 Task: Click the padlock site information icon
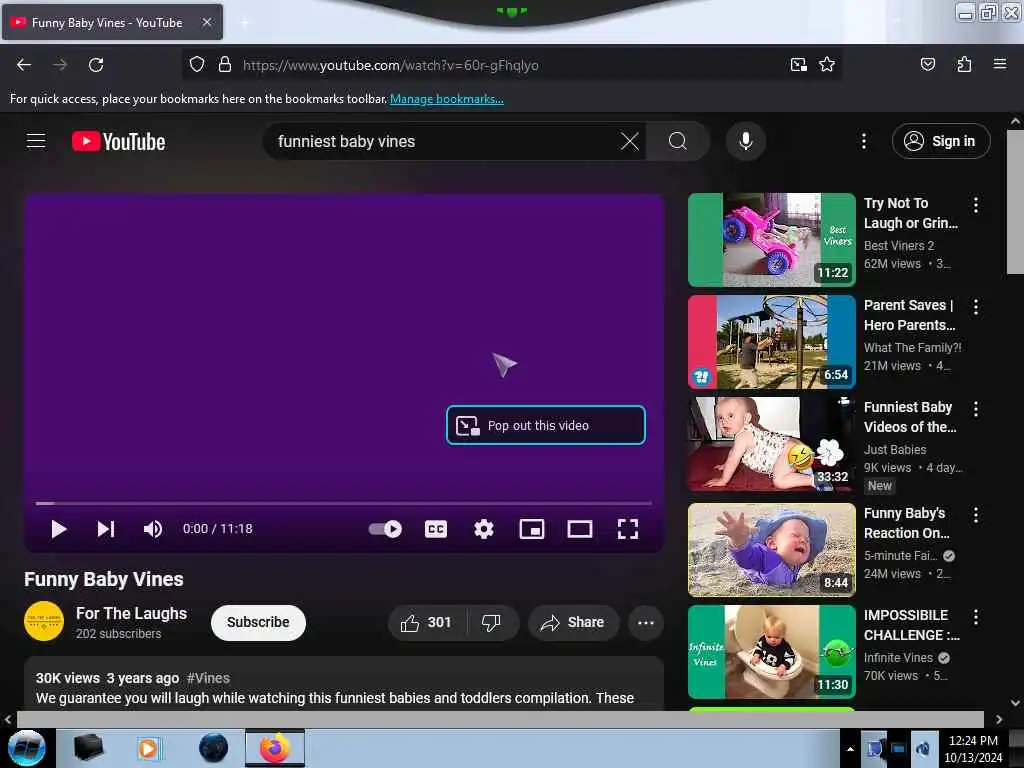[225, 65]
